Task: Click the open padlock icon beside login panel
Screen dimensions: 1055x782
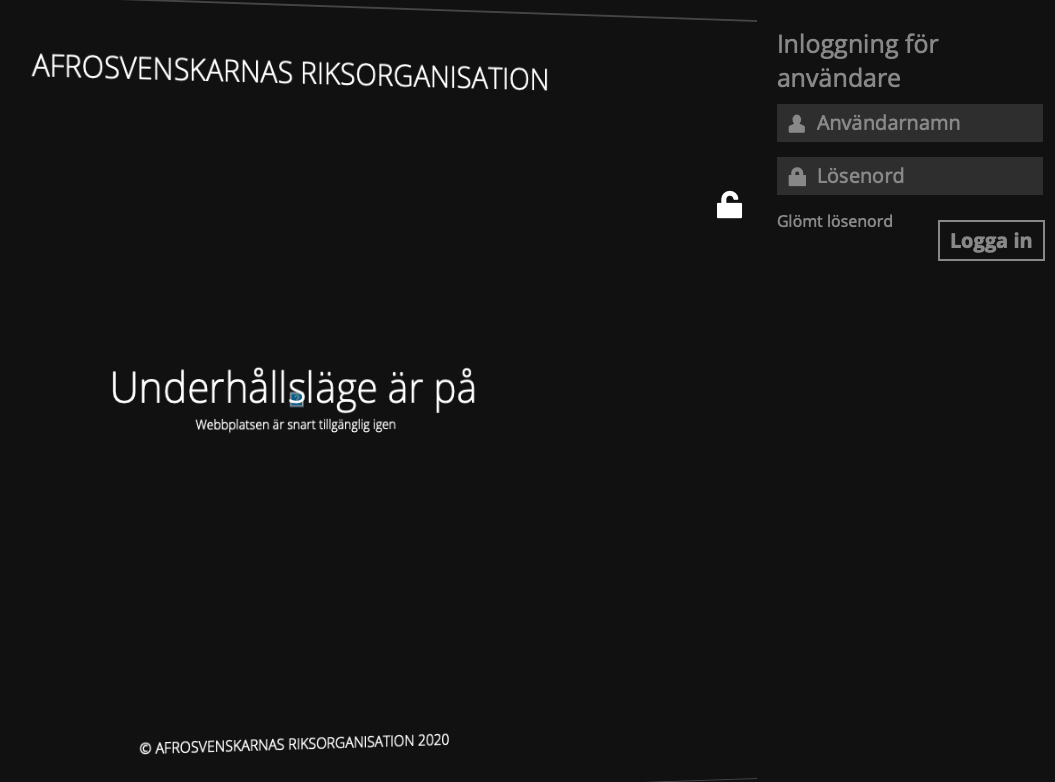Action: click(729, 205)
